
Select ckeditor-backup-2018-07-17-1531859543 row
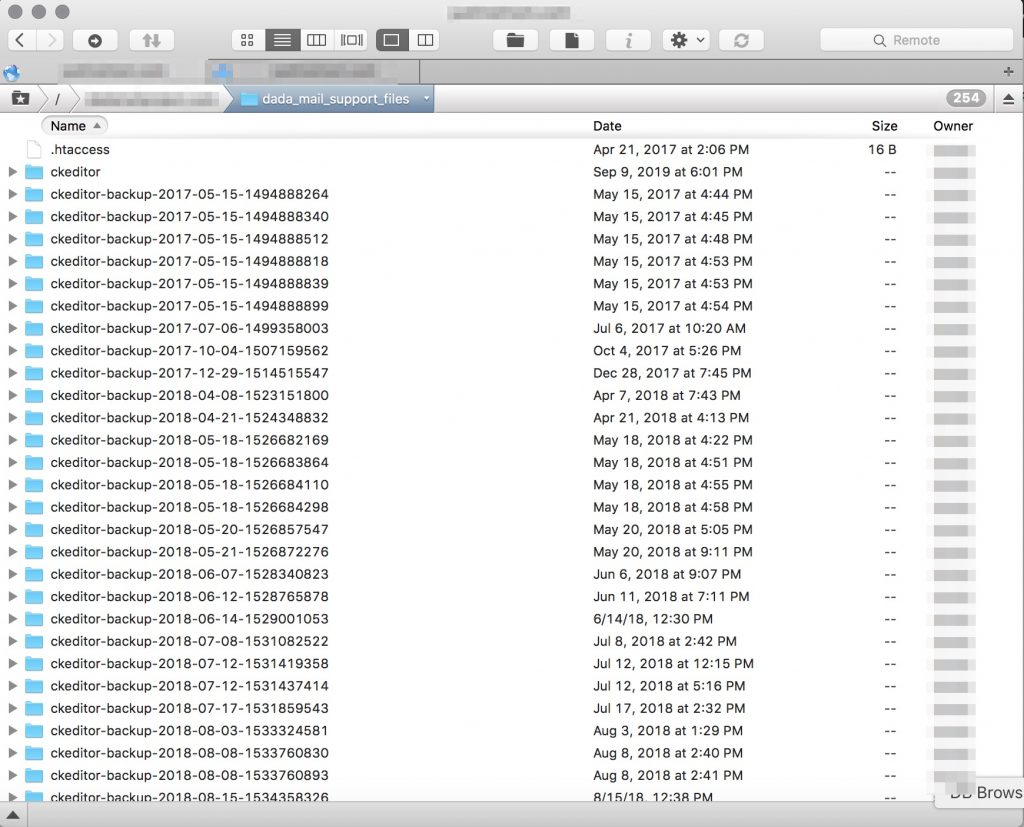(x=512, y=708)
